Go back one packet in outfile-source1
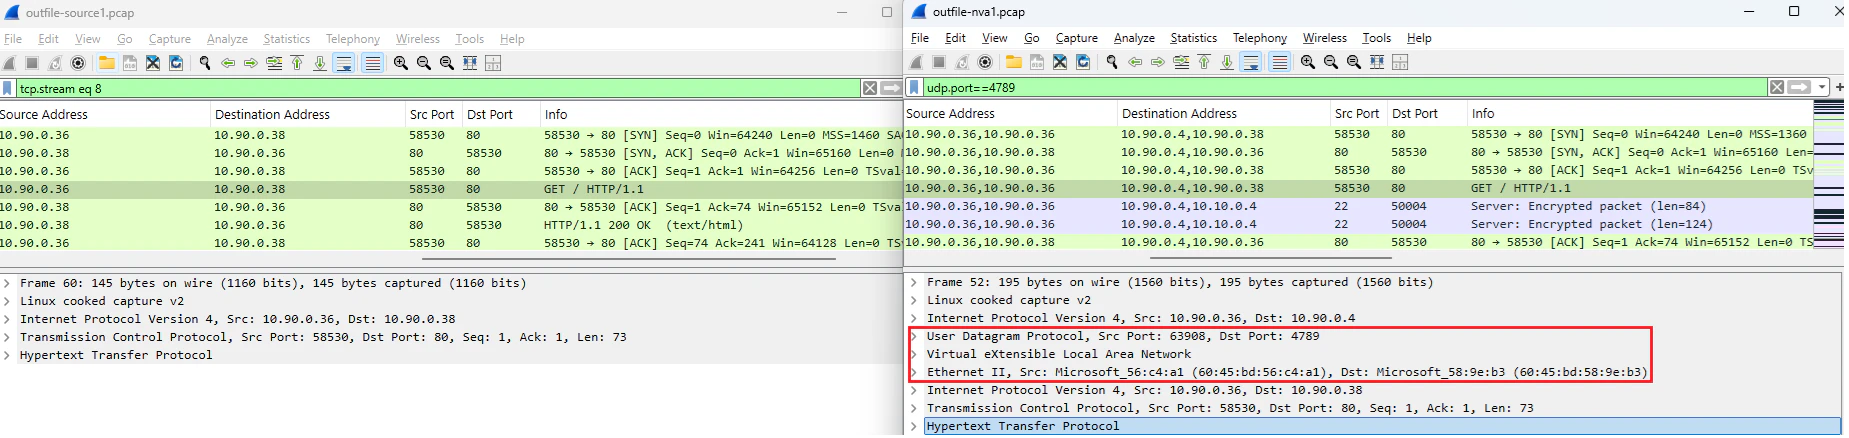Image resolution: width=1849 pixels, height=438 pixels. click(228, 63)
